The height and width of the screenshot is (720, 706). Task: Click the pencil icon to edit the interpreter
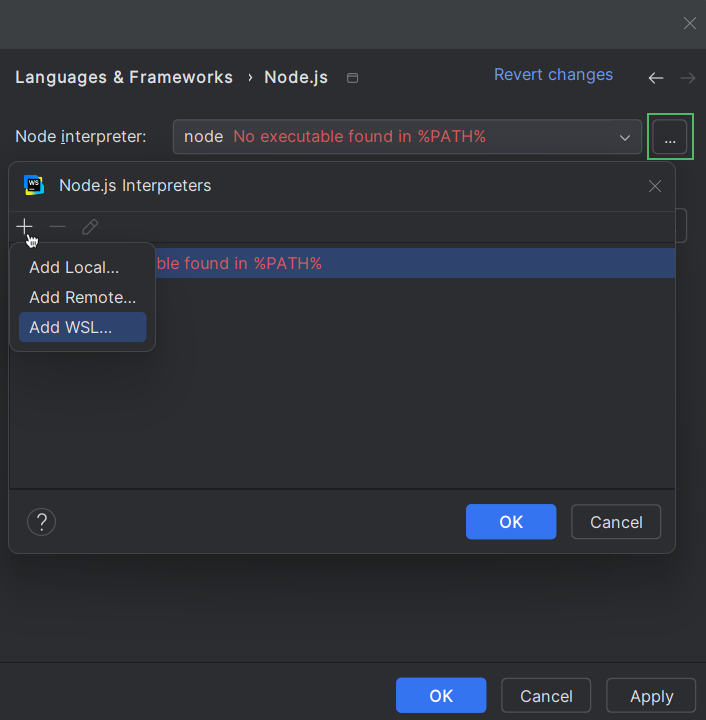pos(90,227)
